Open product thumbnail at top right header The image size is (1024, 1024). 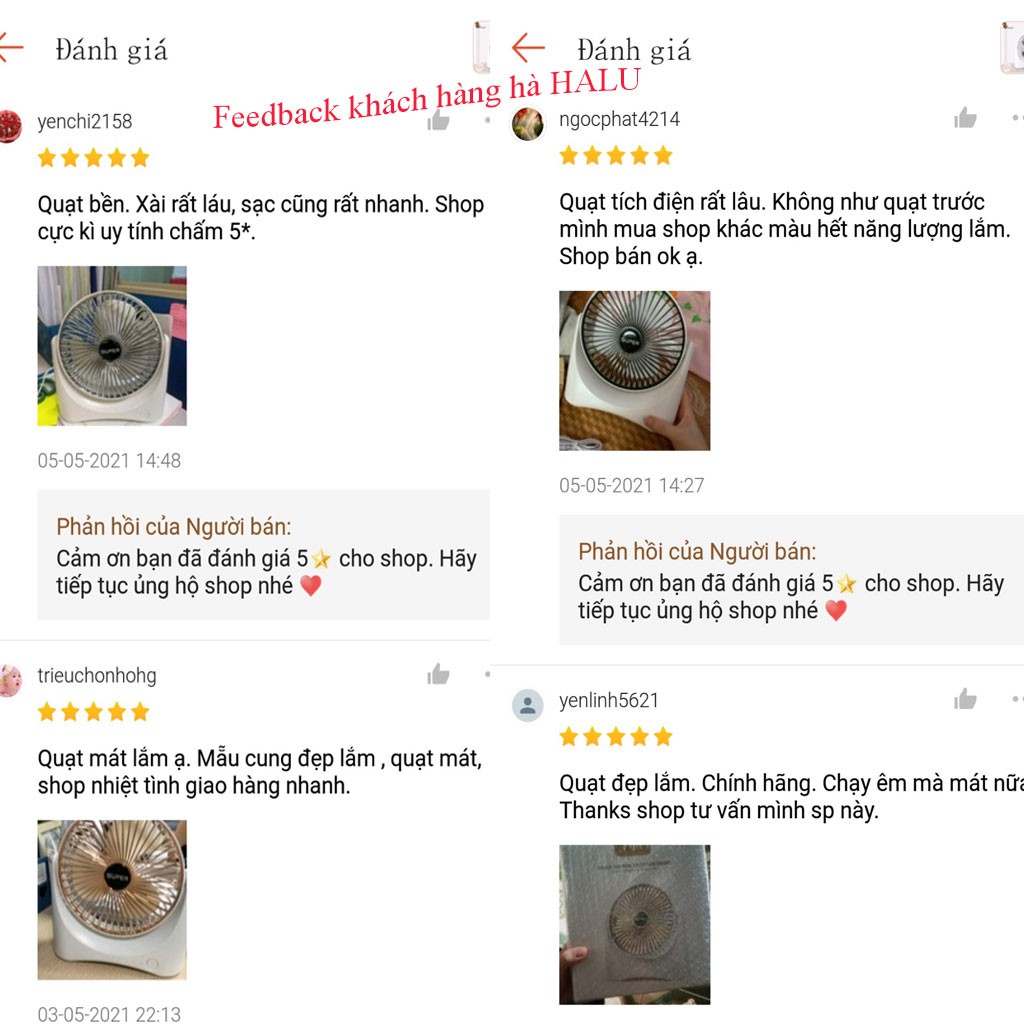pyautogui.click(x=1013, y=47)
